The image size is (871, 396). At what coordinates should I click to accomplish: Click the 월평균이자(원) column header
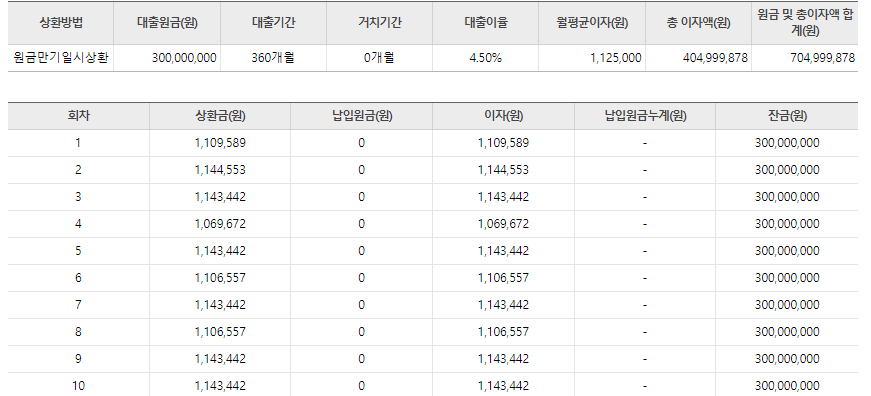[592, 23]
